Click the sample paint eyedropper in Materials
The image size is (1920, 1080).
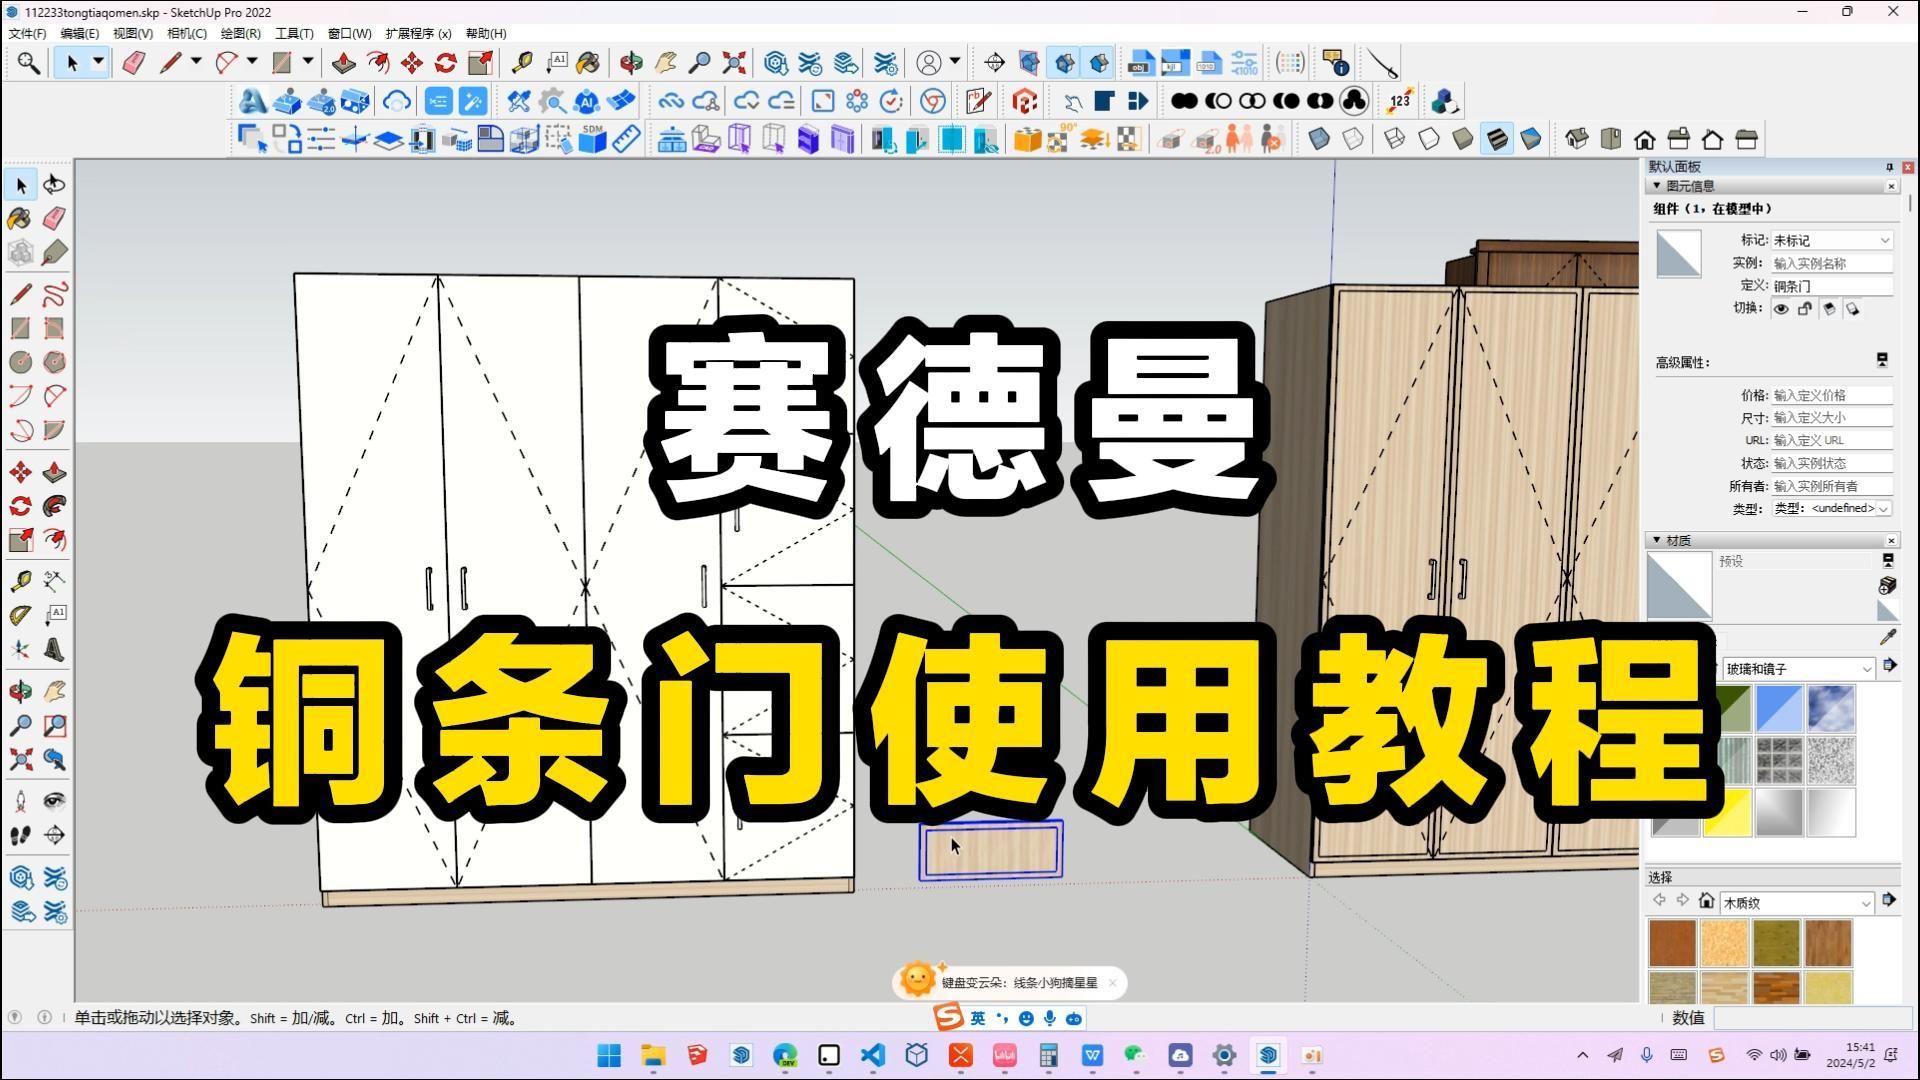pos(1888,637)
